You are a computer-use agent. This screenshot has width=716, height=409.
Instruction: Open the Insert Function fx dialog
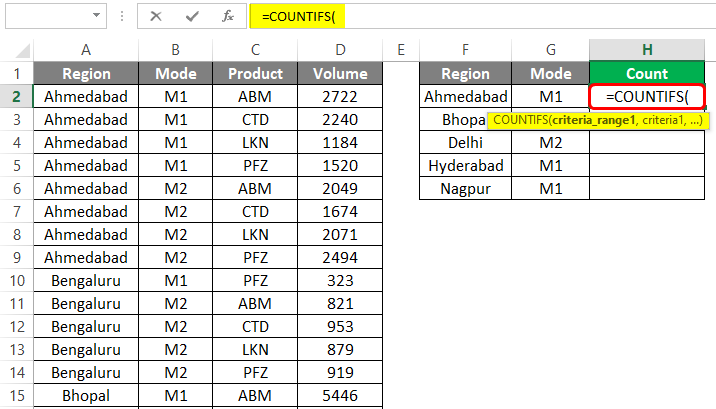(228, 15)
